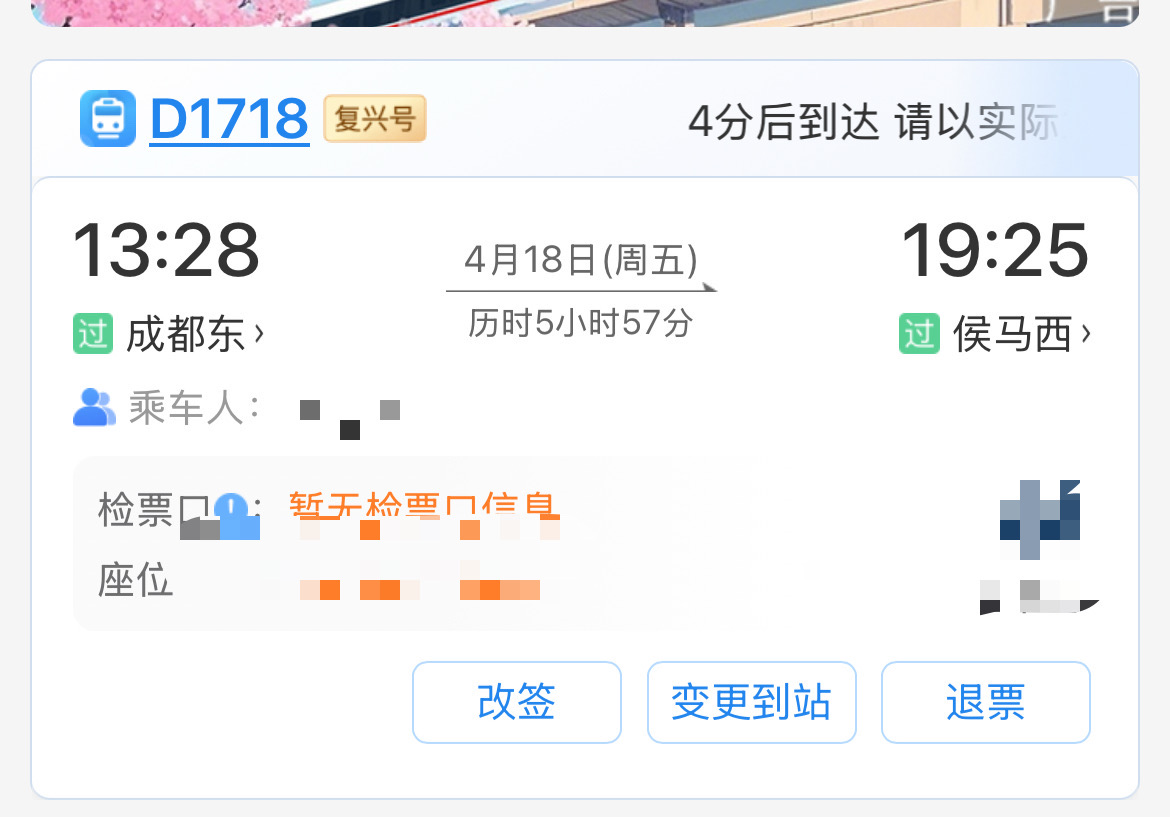The image size is (1170, 817).
Task: Tap the 历时5小时57分 duration text
Action: [581, 323]
